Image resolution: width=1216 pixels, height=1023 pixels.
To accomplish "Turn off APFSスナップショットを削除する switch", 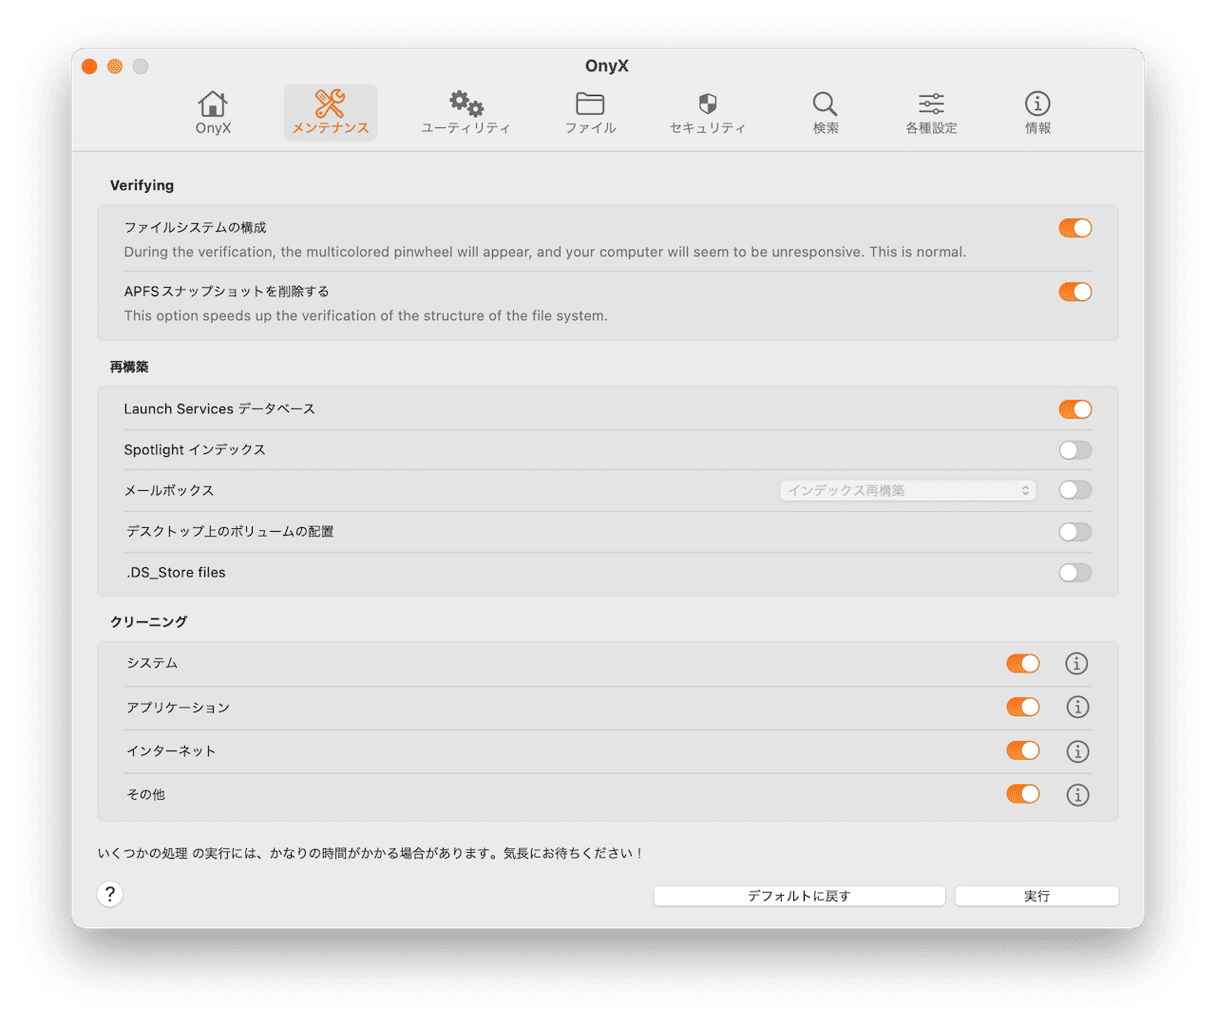I will [x=1075, y=292].
